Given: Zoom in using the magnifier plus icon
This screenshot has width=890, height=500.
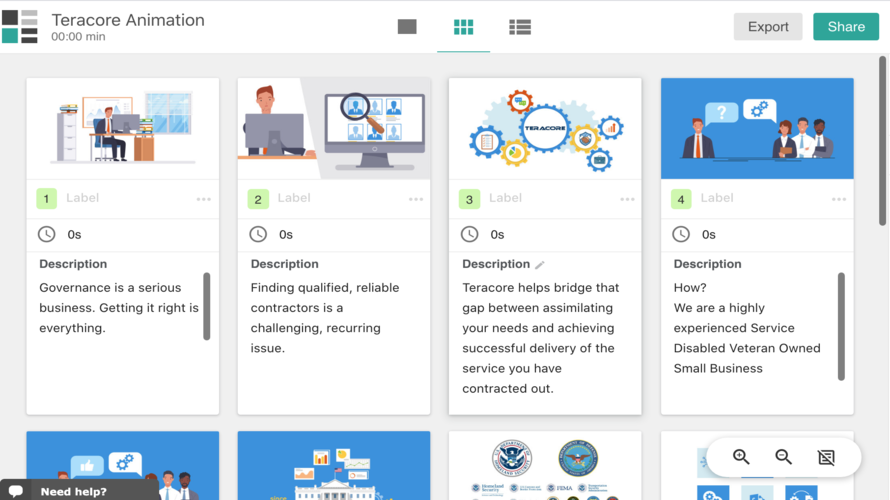Looking at the screenshot, I should click(x=741, y=457).
